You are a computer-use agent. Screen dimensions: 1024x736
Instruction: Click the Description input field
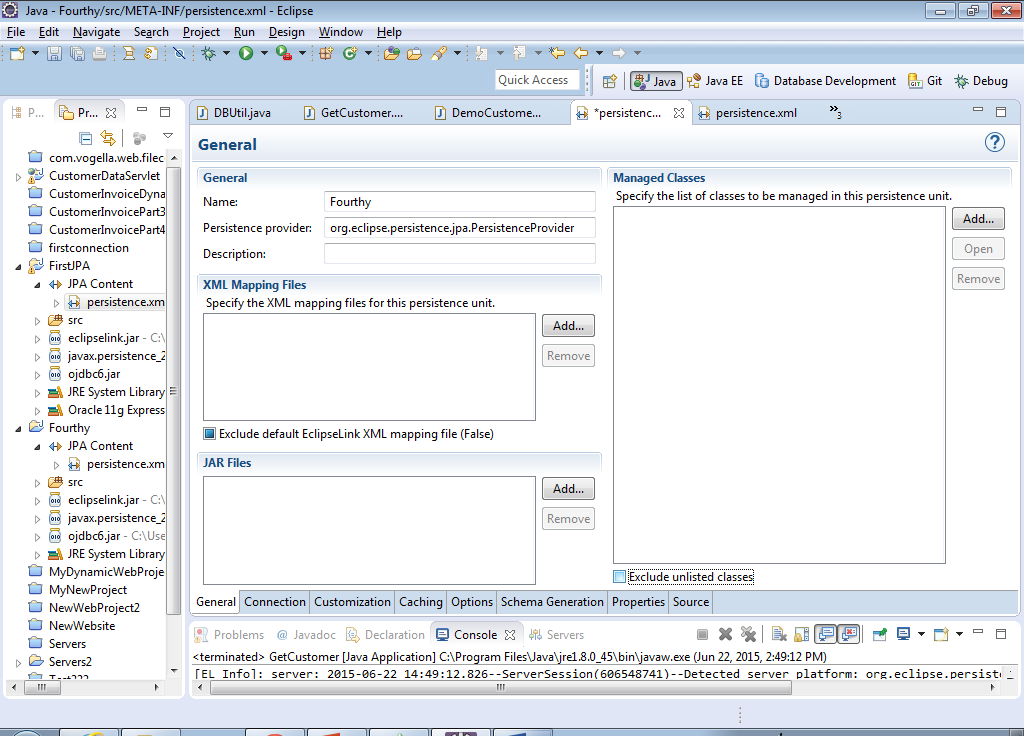459,254
